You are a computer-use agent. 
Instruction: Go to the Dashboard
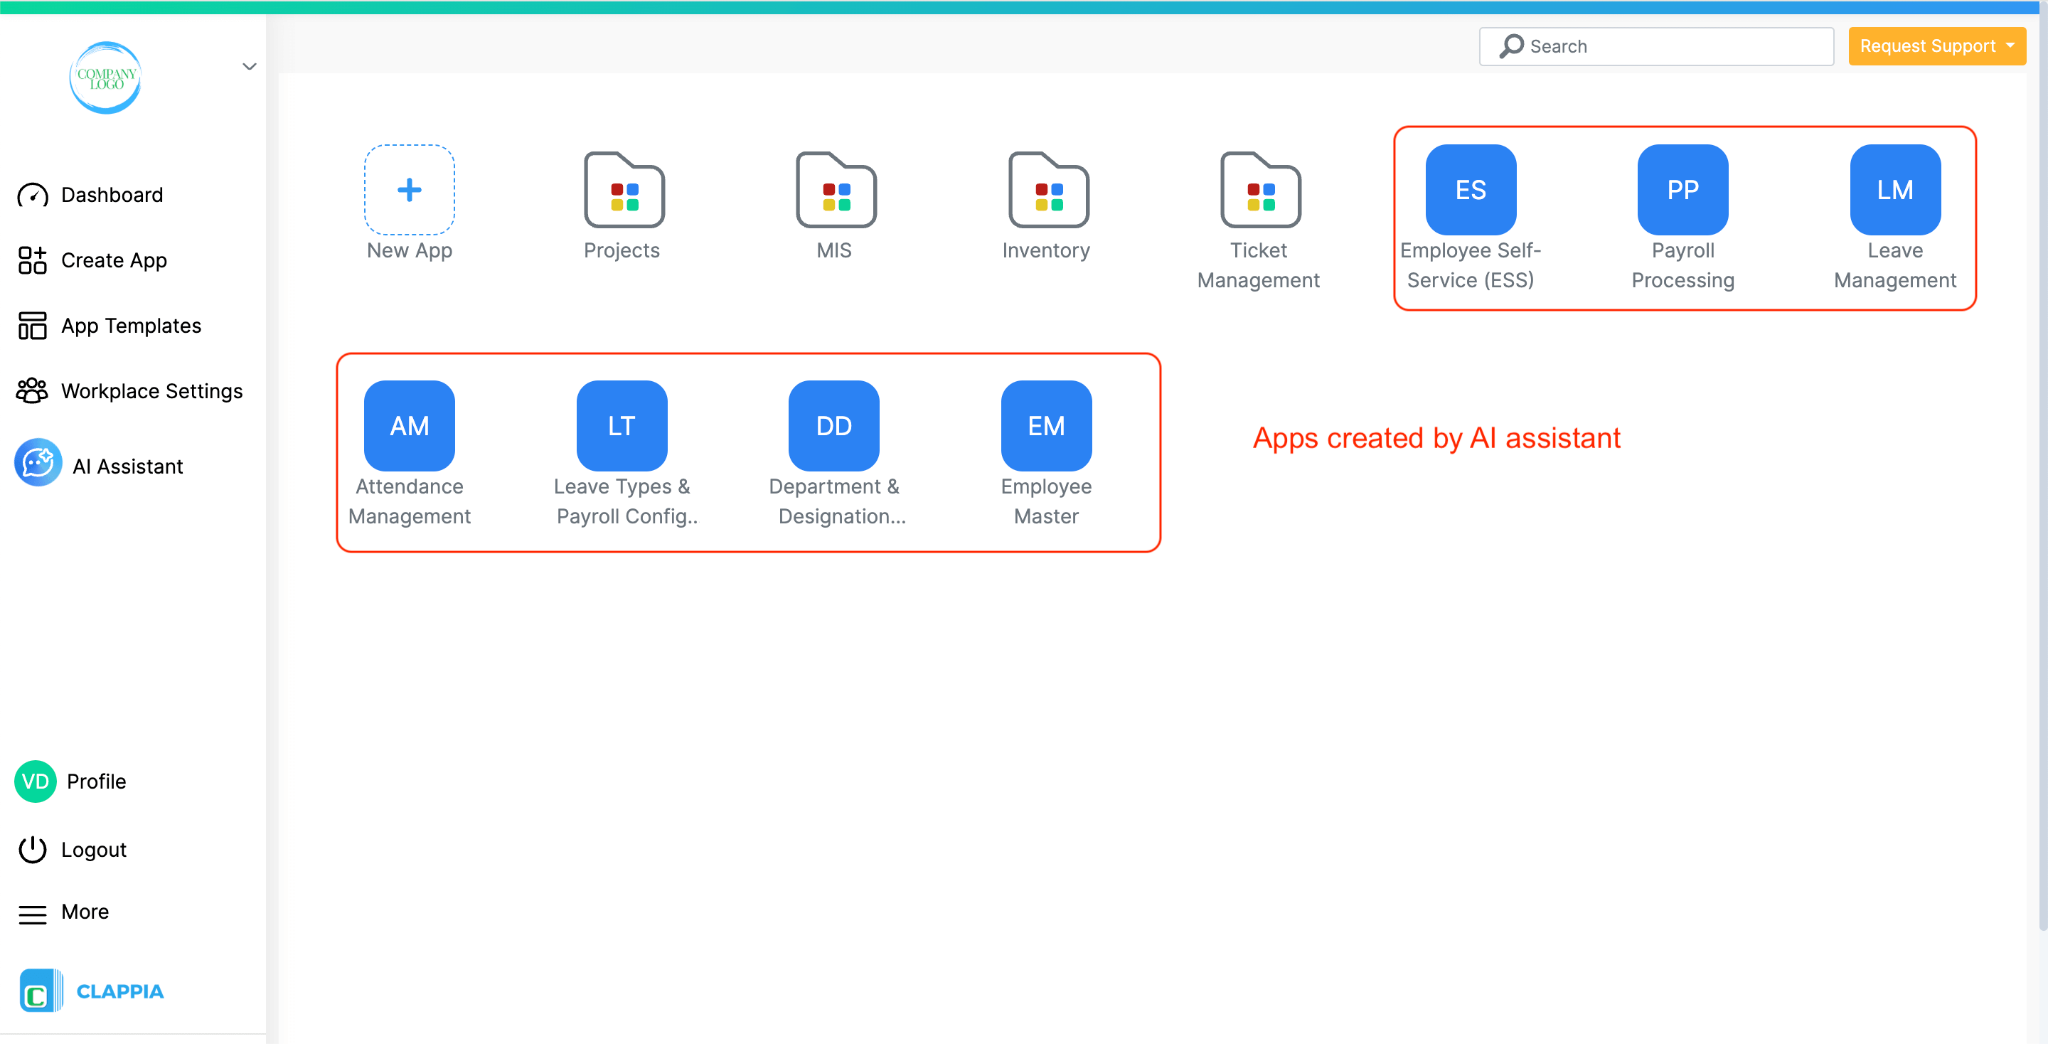(x=111, y=194)
